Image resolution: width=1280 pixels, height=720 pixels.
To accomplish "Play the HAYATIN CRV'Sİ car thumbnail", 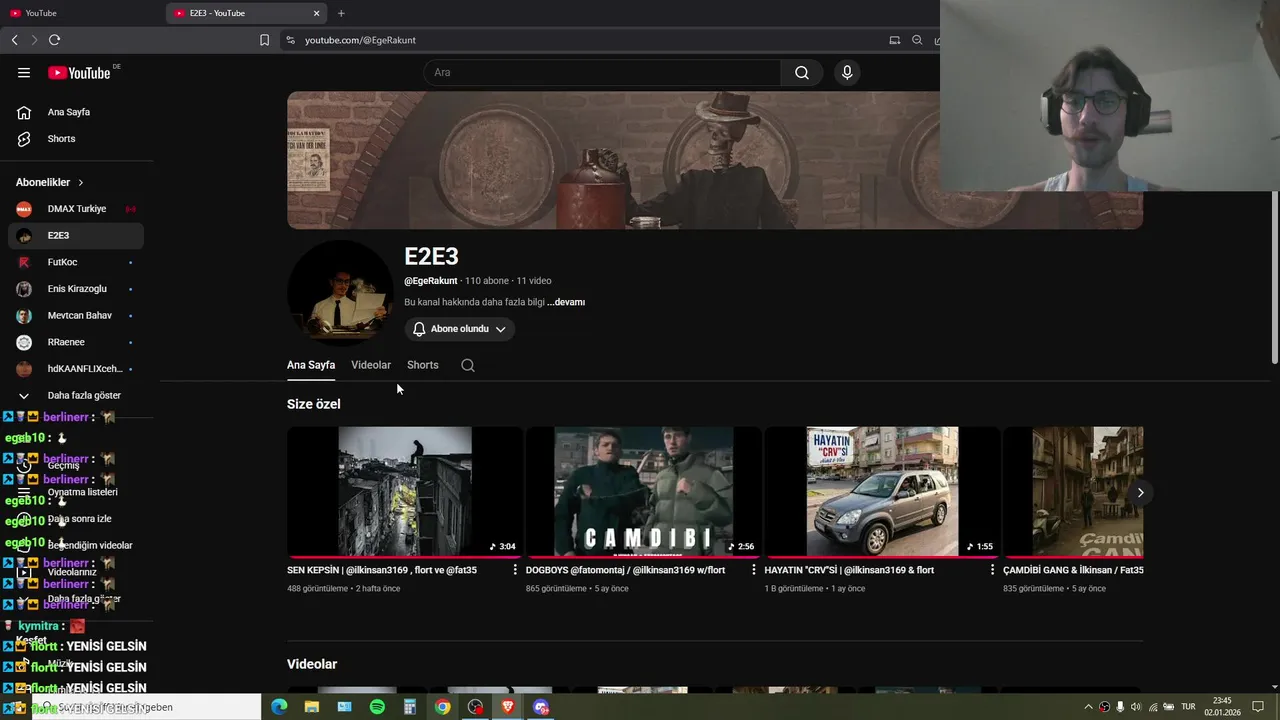I will tap(883, 491).
